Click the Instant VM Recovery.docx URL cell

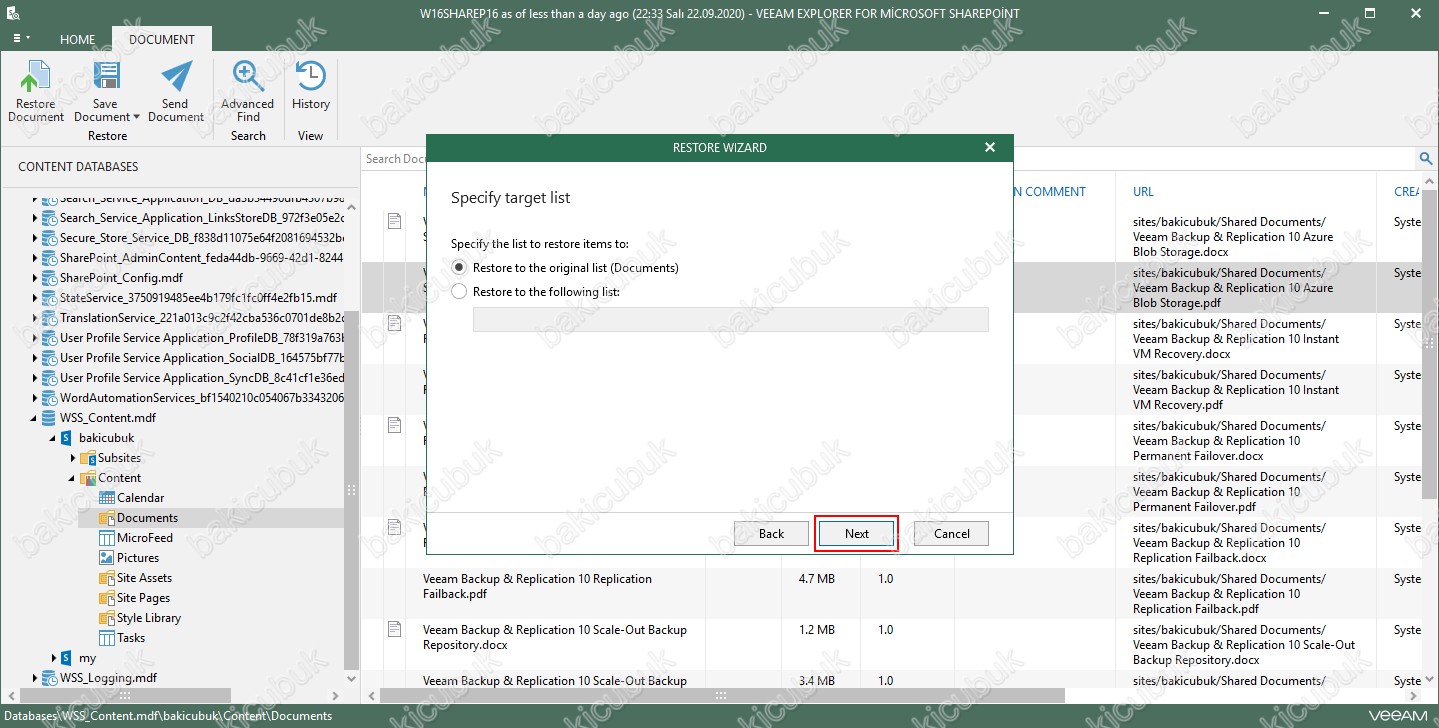(x=1236, y=339)
